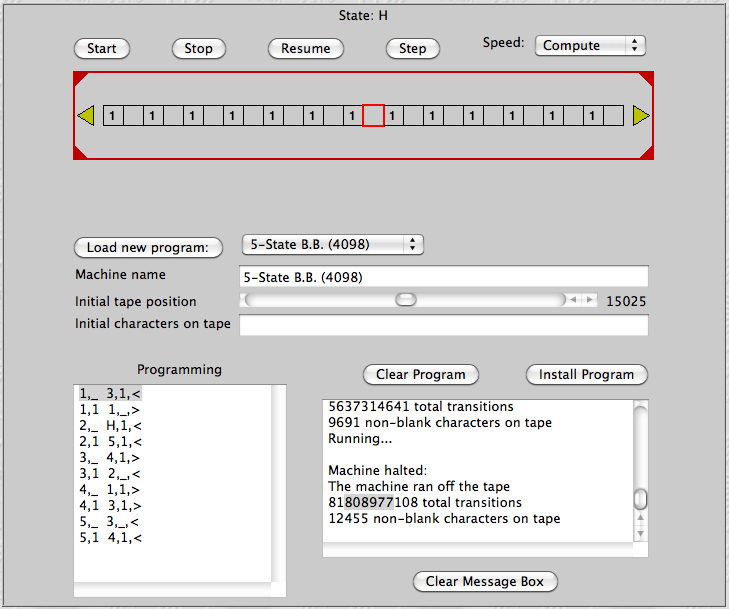Viewport: 729px width, 609px height.
Task: Select program line "1,1 1,_,>"
Action: click(x=109, y=410)
